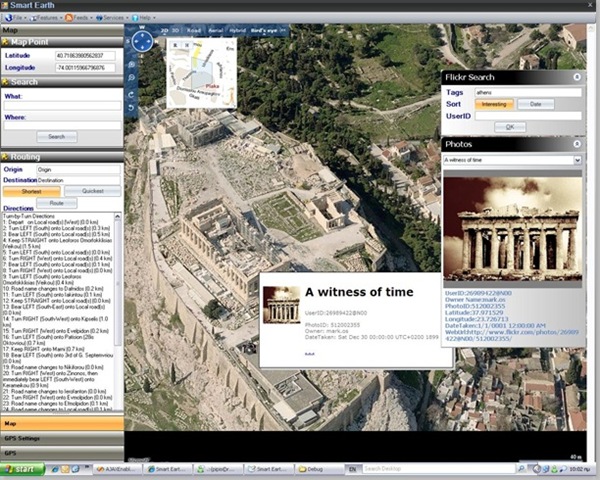Click the more link in photo popup
600x480 pixels.
(x=309, y=354)
